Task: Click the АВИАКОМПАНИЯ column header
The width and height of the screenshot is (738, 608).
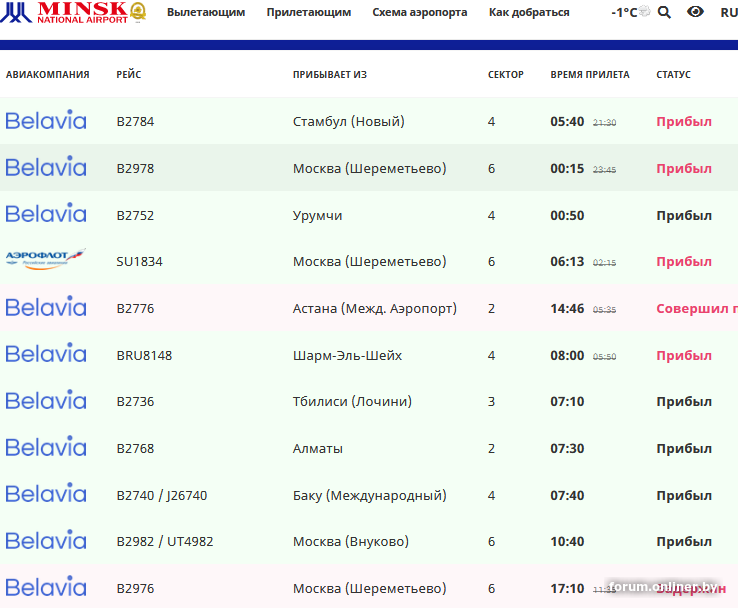Action: point(48,74)
